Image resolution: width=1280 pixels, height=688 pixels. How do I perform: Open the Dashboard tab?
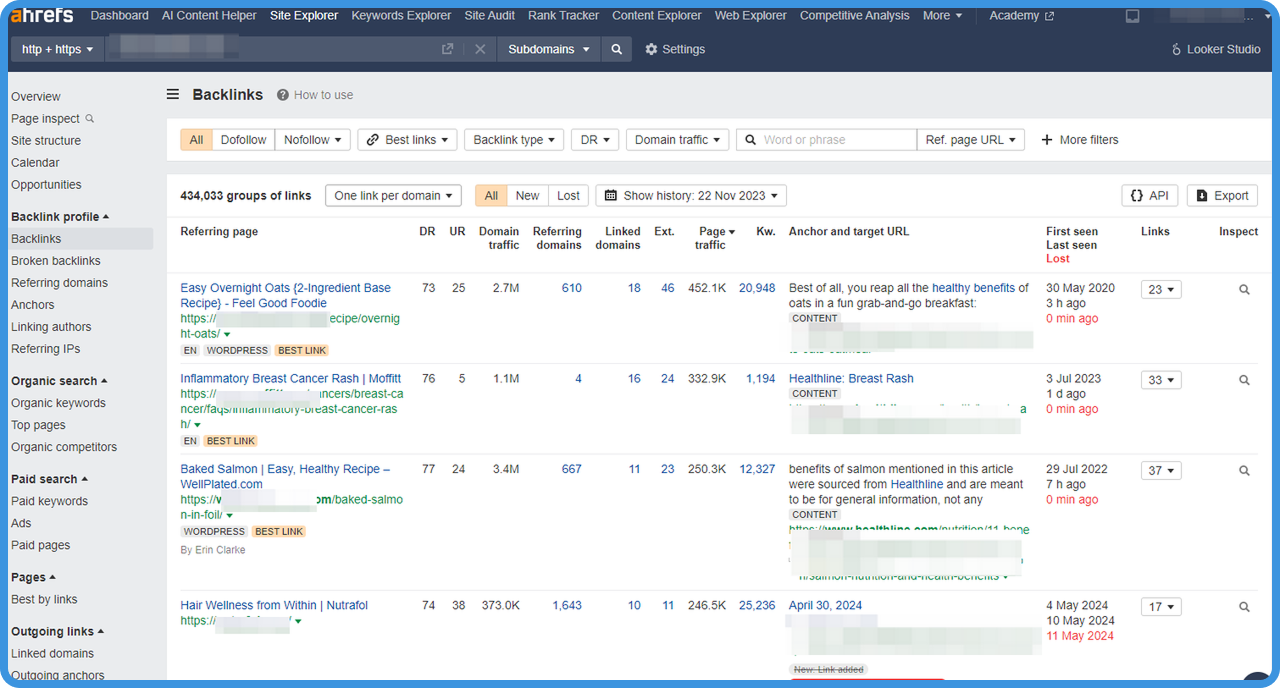click(x=119, y=16)
